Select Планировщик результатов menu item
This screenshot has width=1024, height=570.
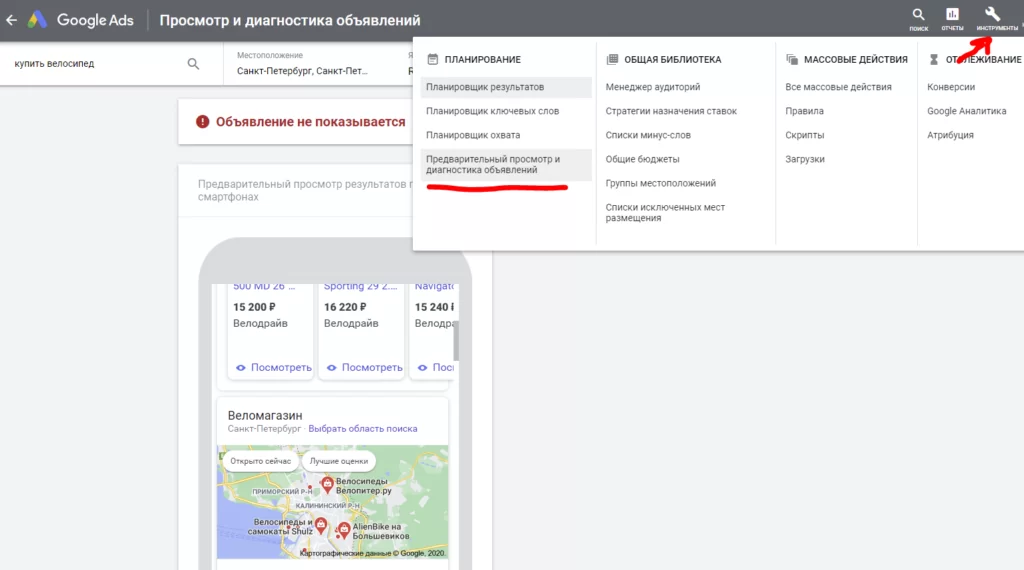pos(485,87)
